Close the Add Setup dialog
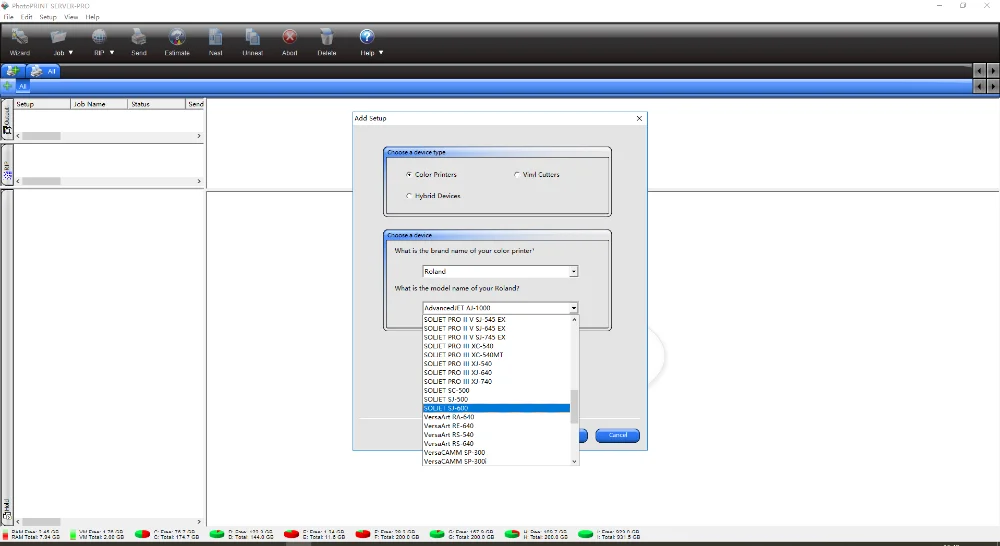This screenshot has width=1000, height=546. pyautogui.click(x=639, y=118)
